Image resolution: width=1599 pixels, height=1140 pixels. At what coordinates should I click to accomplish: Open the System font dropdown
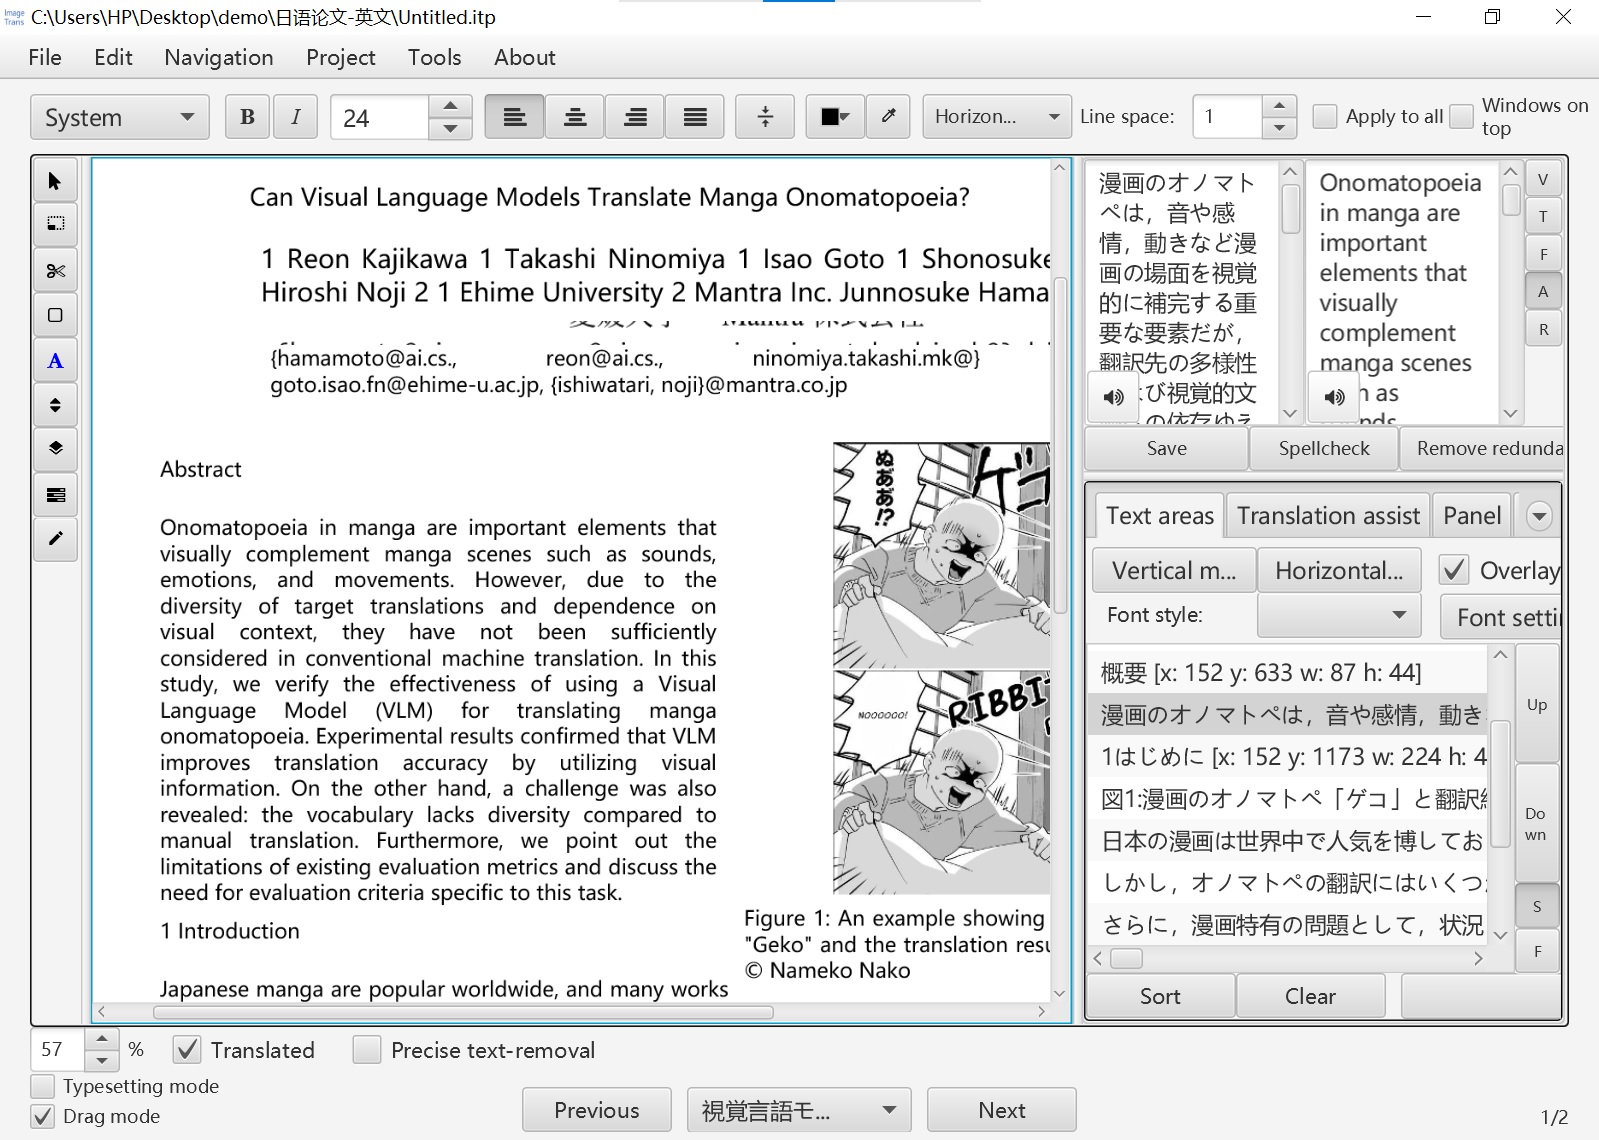pyautogui.click(x=119, y=117)
